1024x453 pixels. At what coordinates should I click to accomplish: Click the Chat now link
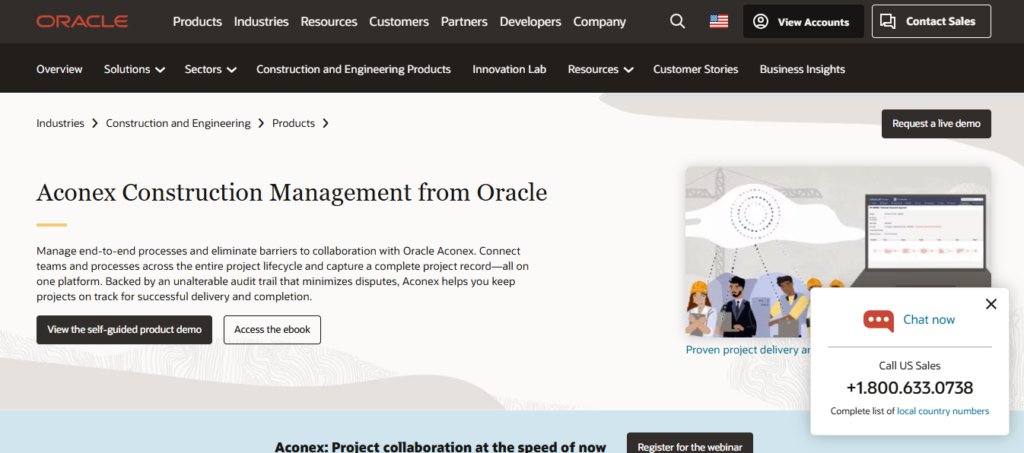pyautogui.click(x=929, y=320)
